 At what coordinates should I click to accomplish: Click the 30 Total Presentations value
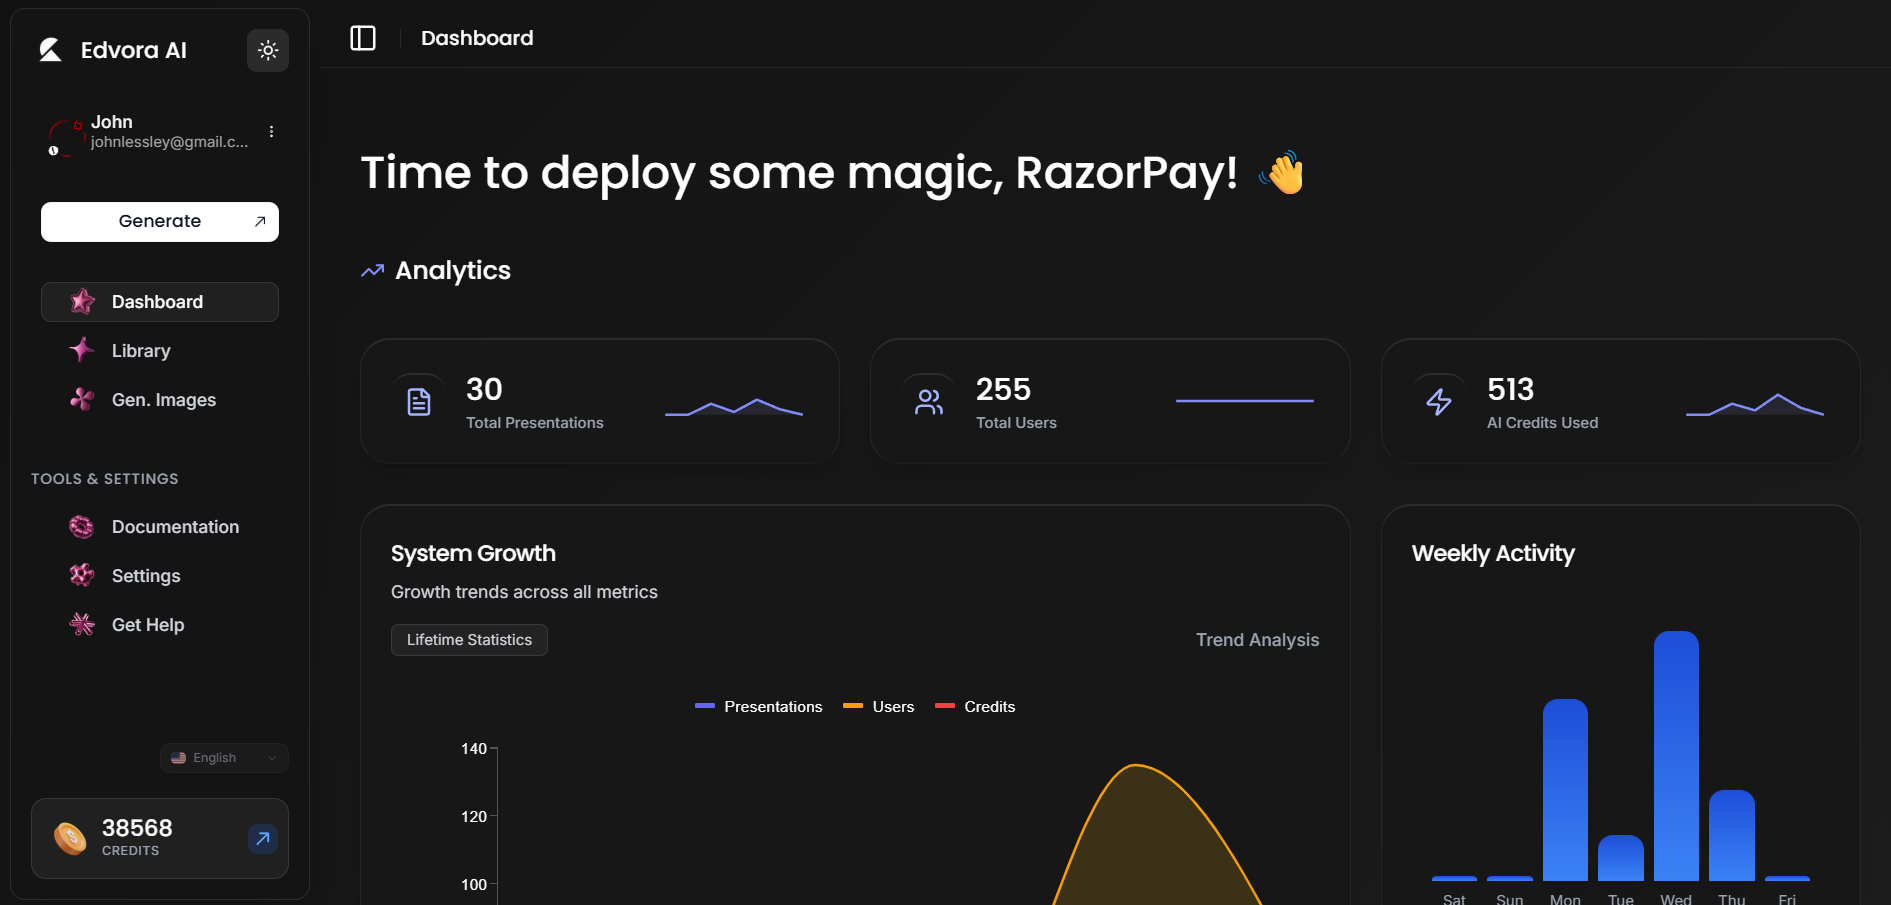click(x=484, y=389)
